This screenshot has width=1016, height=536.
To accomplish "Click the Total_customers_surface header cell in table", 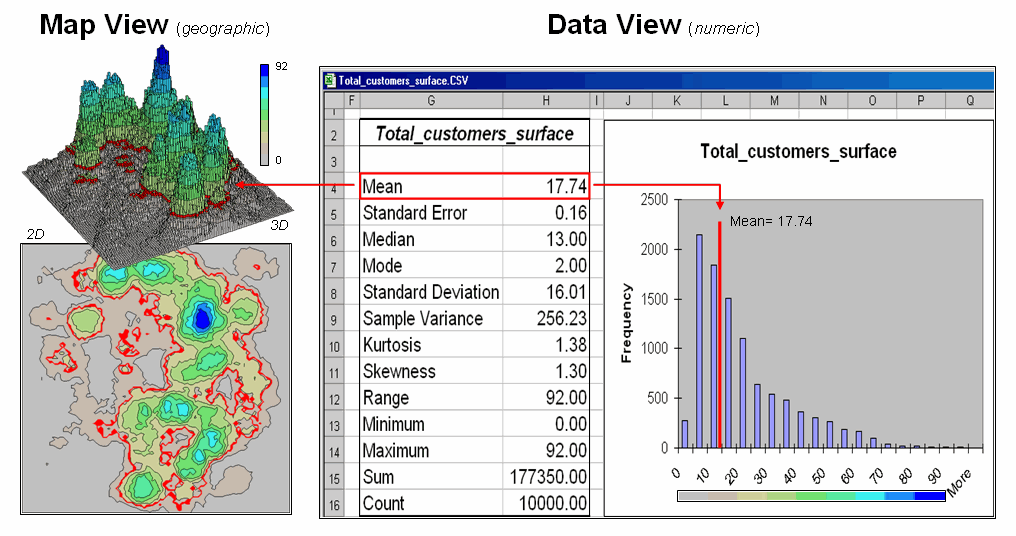I will pos(474,134).
